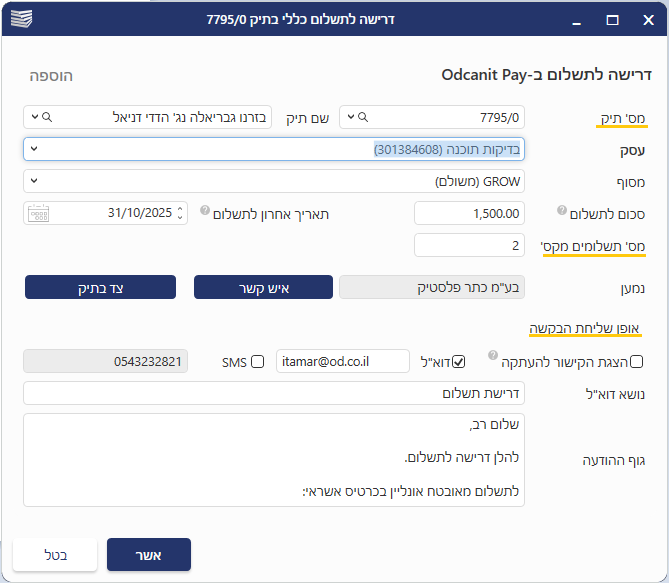Expand the 'עסק' business dropdown
669x583 pixels.
tap(33, 149)
